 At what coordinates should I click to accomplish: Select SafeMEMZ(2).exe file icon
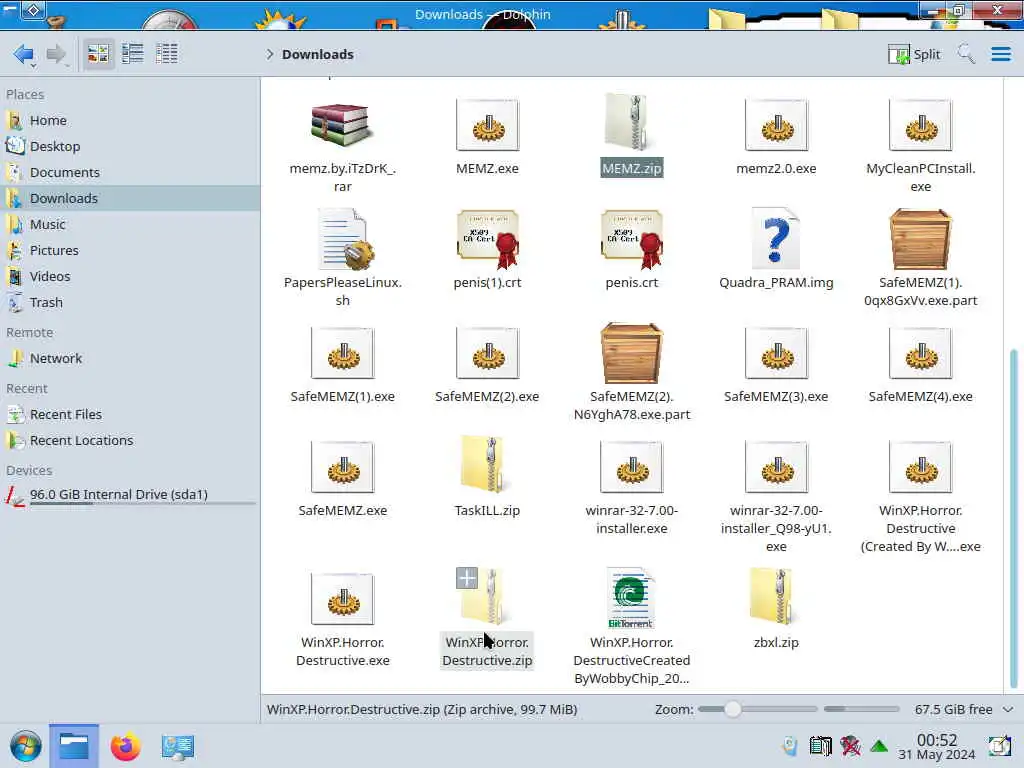pyautogui.click(x=487, y=353)
